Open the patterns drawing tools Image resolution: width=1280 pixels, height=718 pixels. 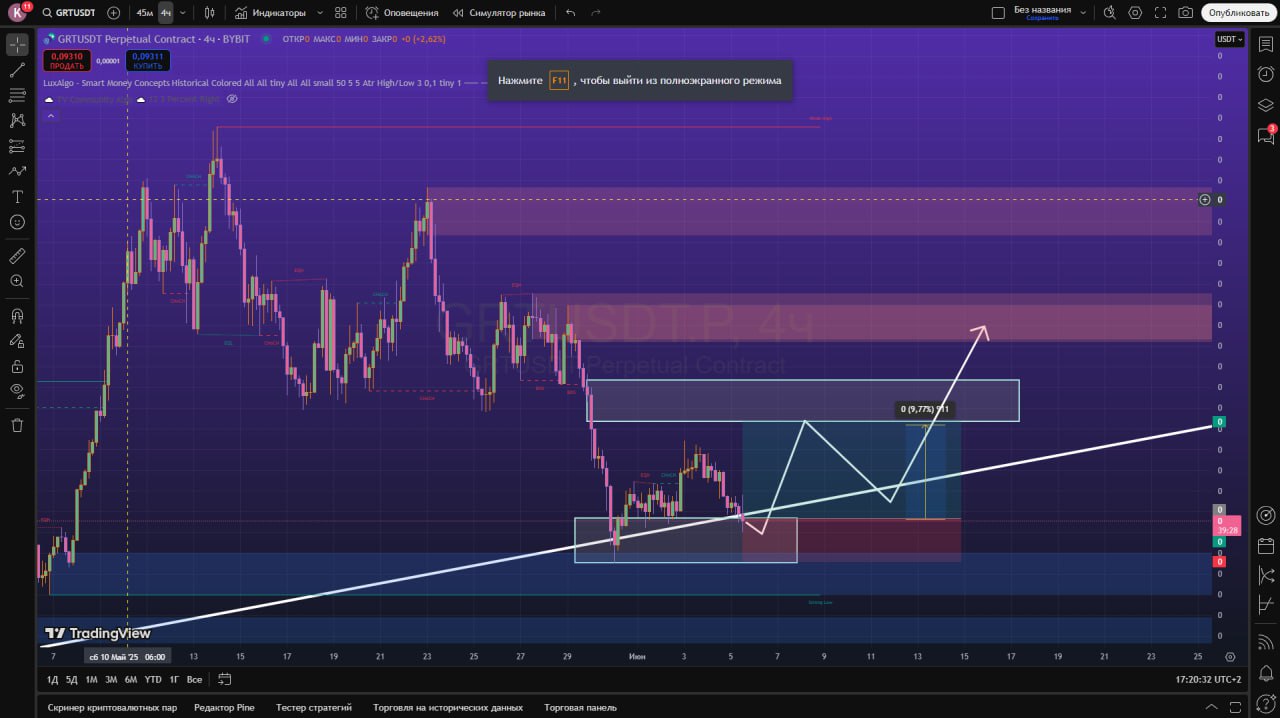(x=17, y=120)
